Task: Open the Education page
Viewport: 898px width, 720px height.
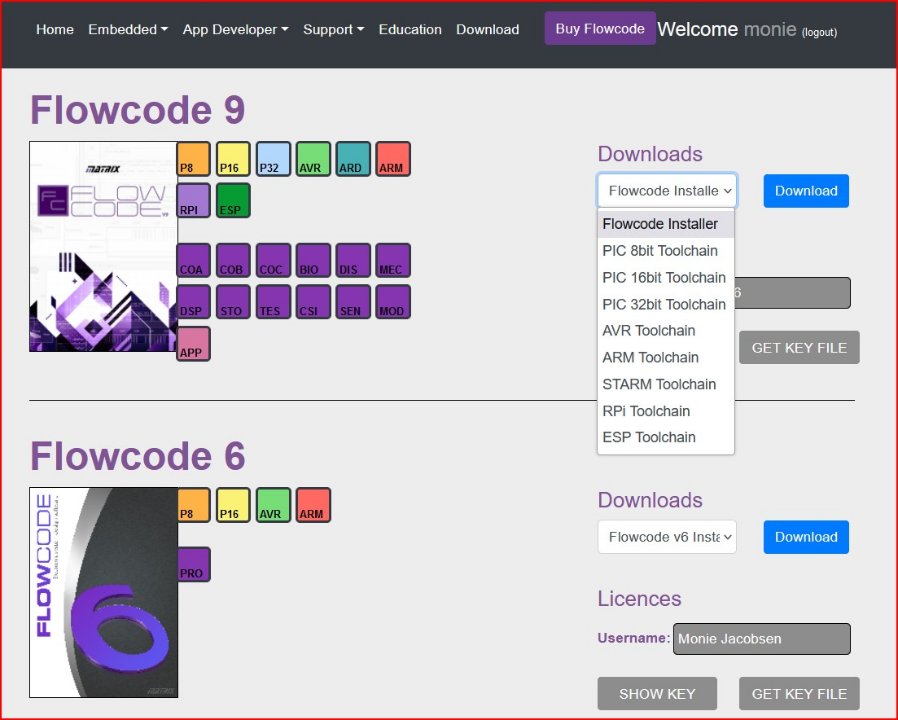Action: point(410,29)
